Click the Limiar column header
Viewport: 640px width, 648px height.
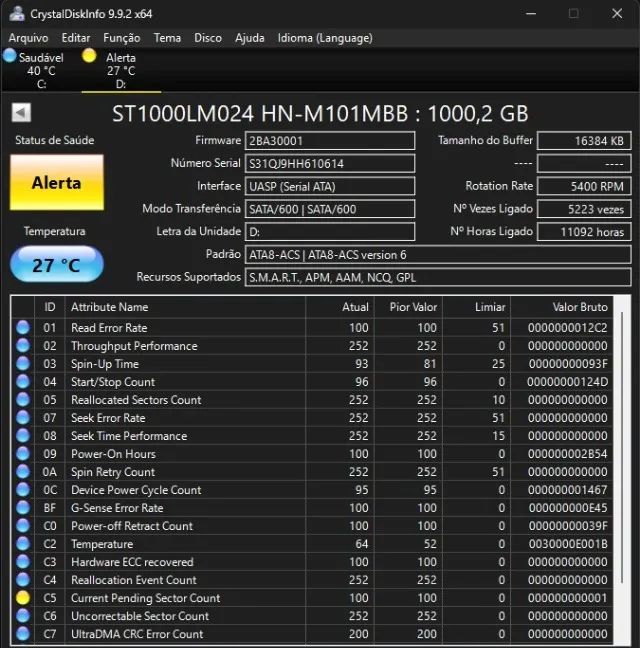tap(476, 307)
